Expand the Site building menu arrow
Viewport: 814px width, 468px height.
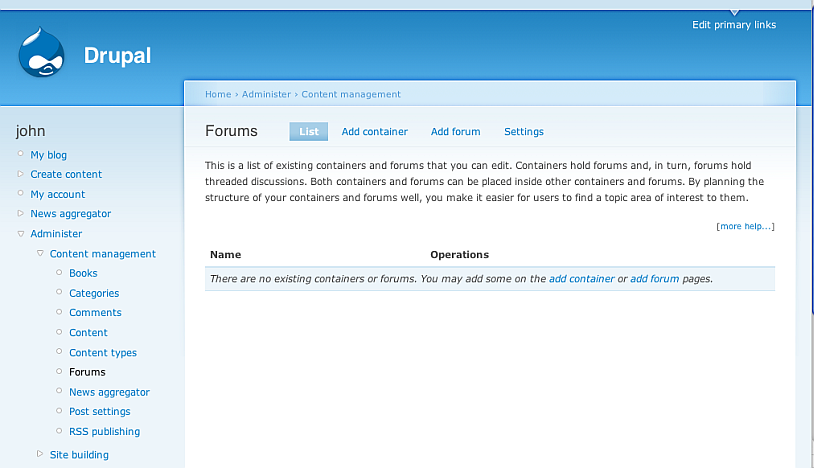coord(40,455)
